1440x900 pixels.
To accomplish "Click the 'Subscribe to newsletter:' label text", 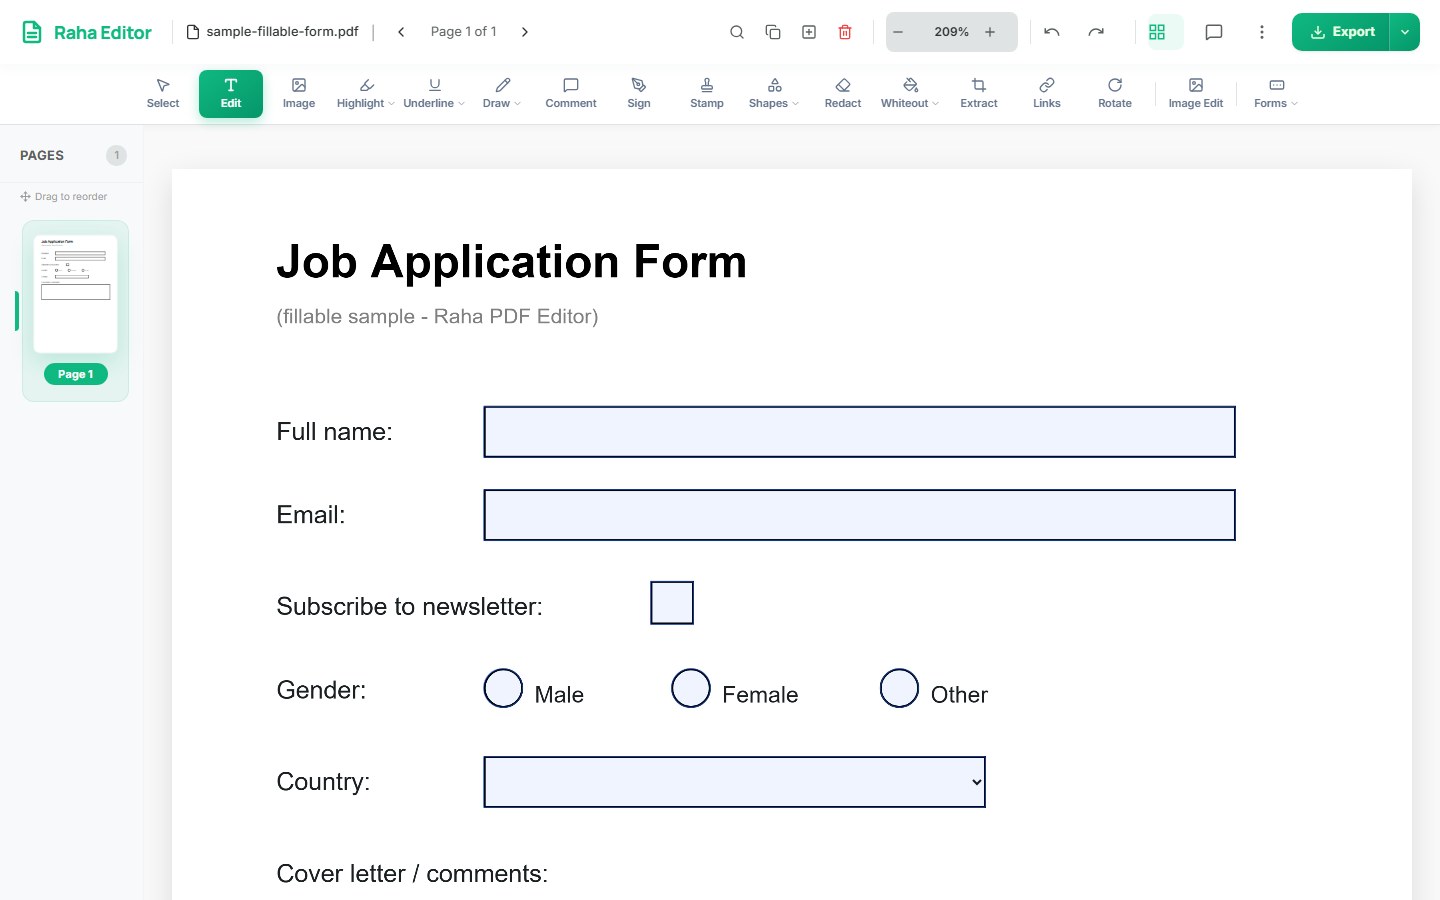I will point(410,607).
